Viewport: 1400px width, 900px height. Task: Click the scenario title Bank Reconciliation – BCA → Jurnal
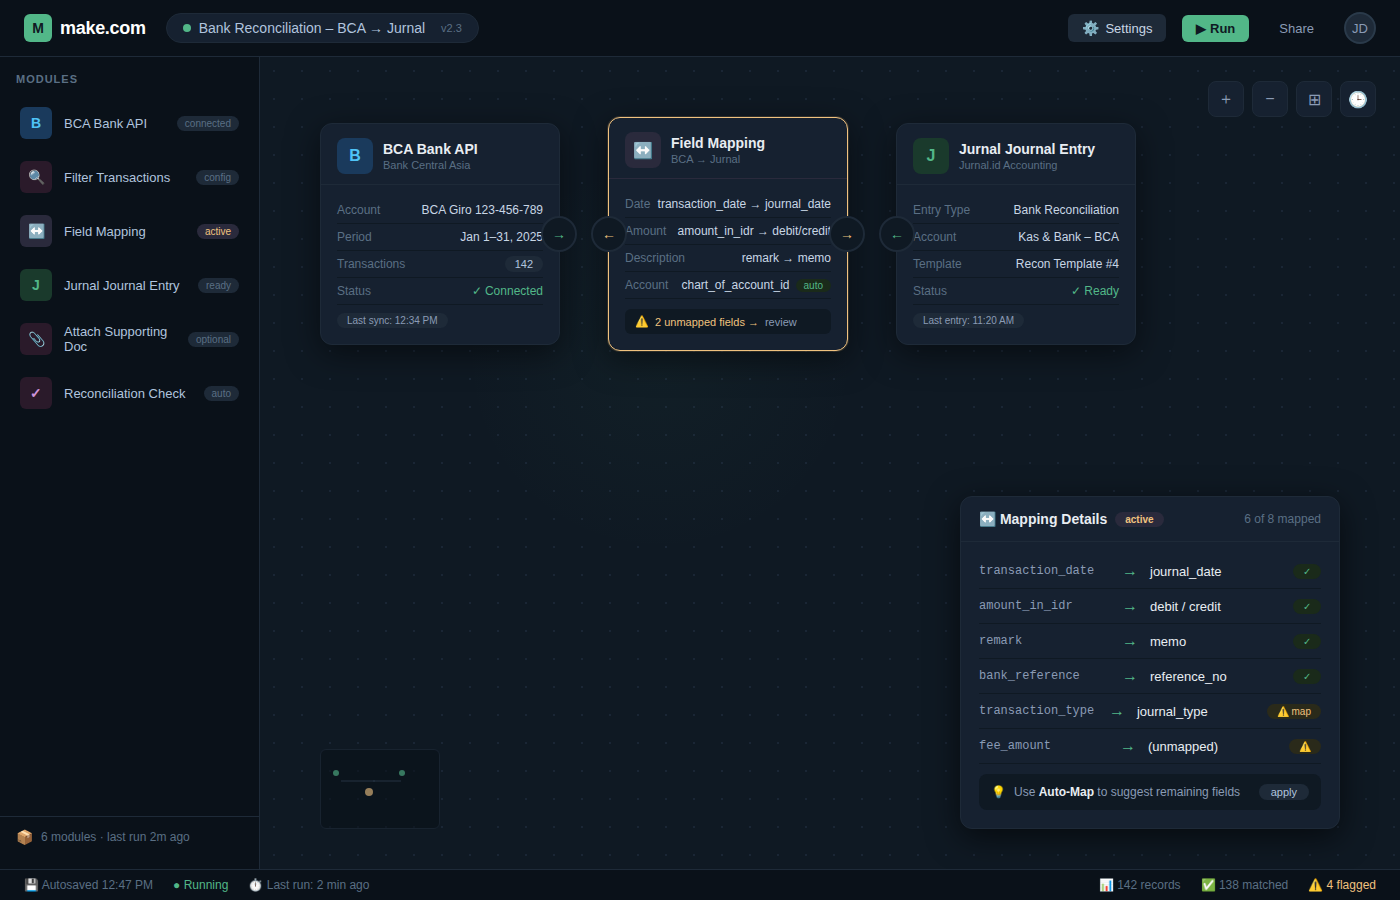312,28
